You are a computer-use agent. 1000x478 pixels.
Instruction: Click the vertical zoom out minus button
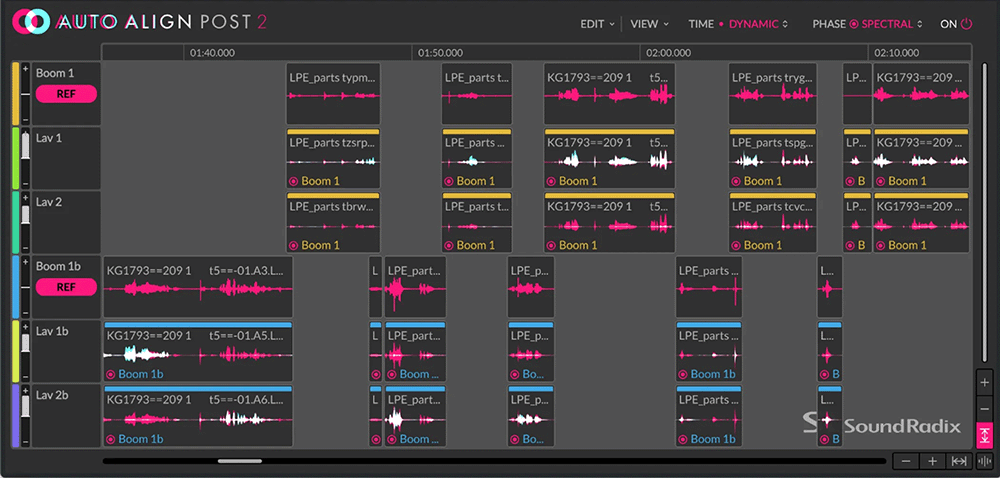point(985,409)
